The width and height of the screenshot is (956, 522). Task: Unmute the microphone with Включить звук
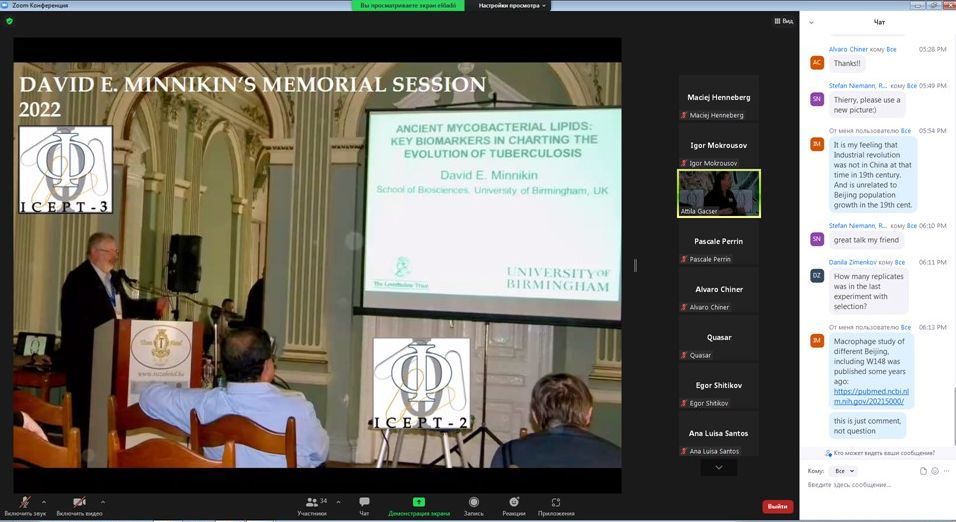[25, 506]
